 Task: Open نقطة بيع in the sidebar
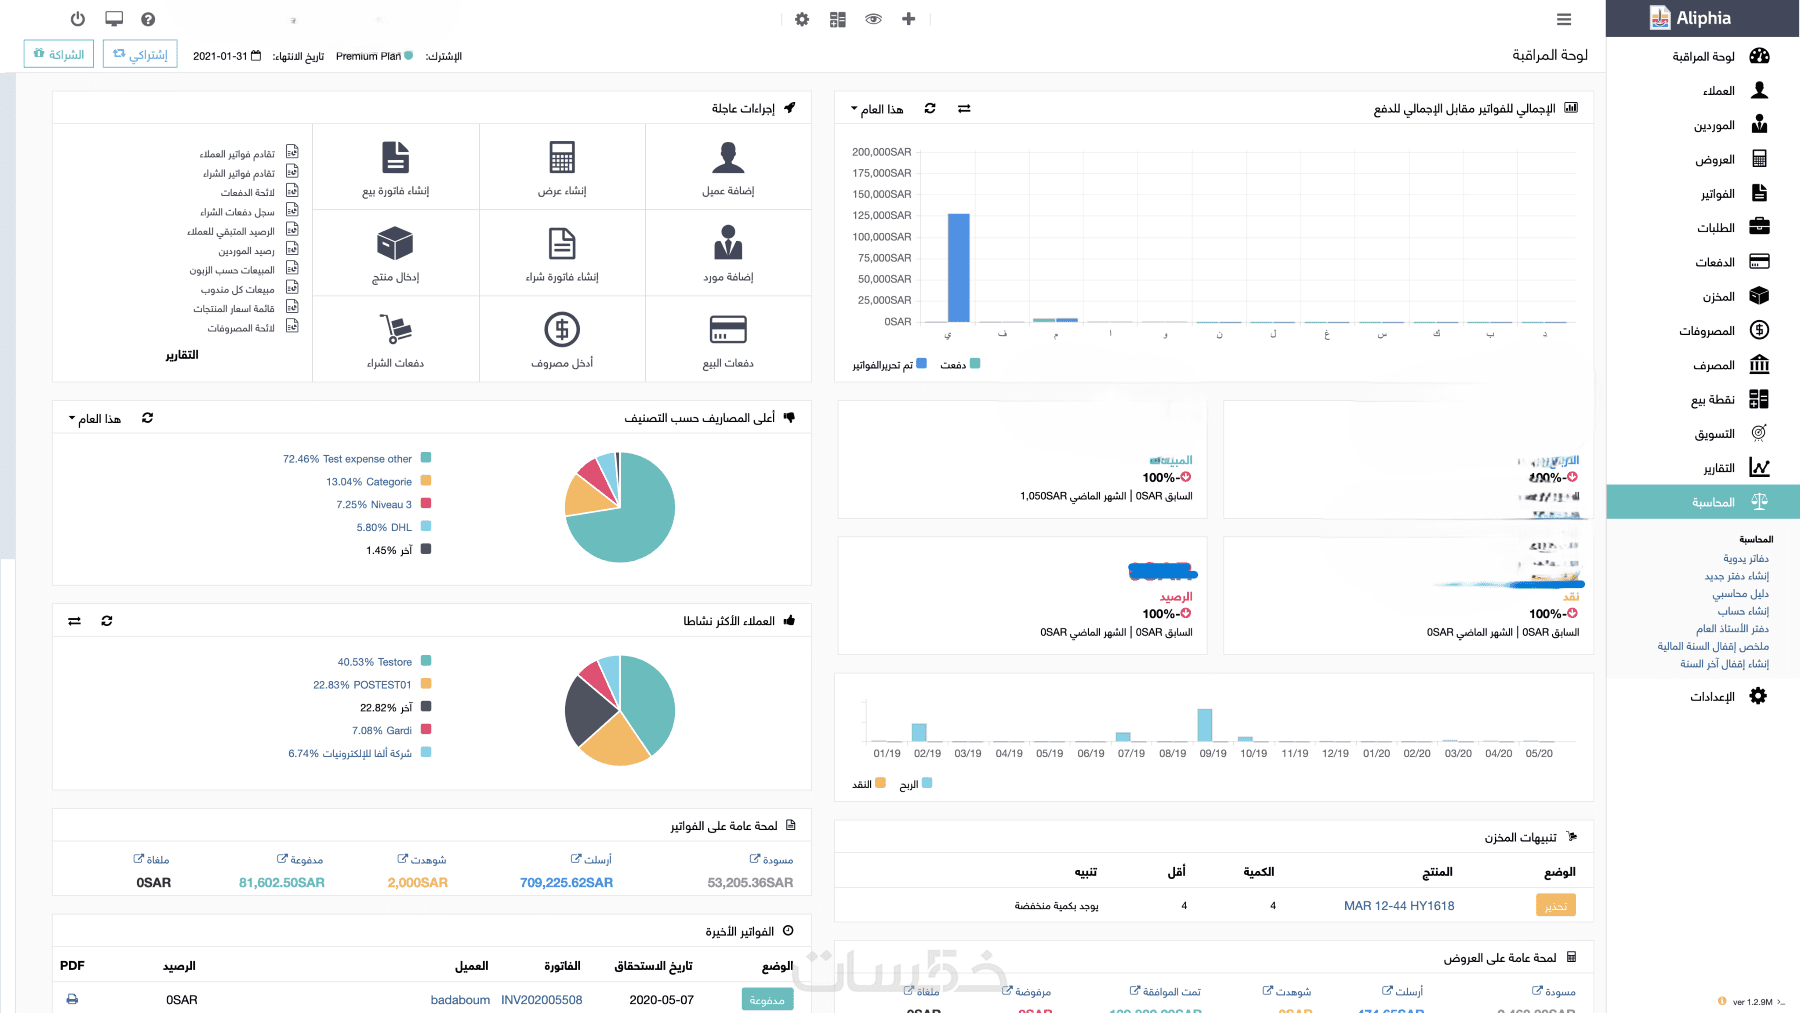(1730, 399)
